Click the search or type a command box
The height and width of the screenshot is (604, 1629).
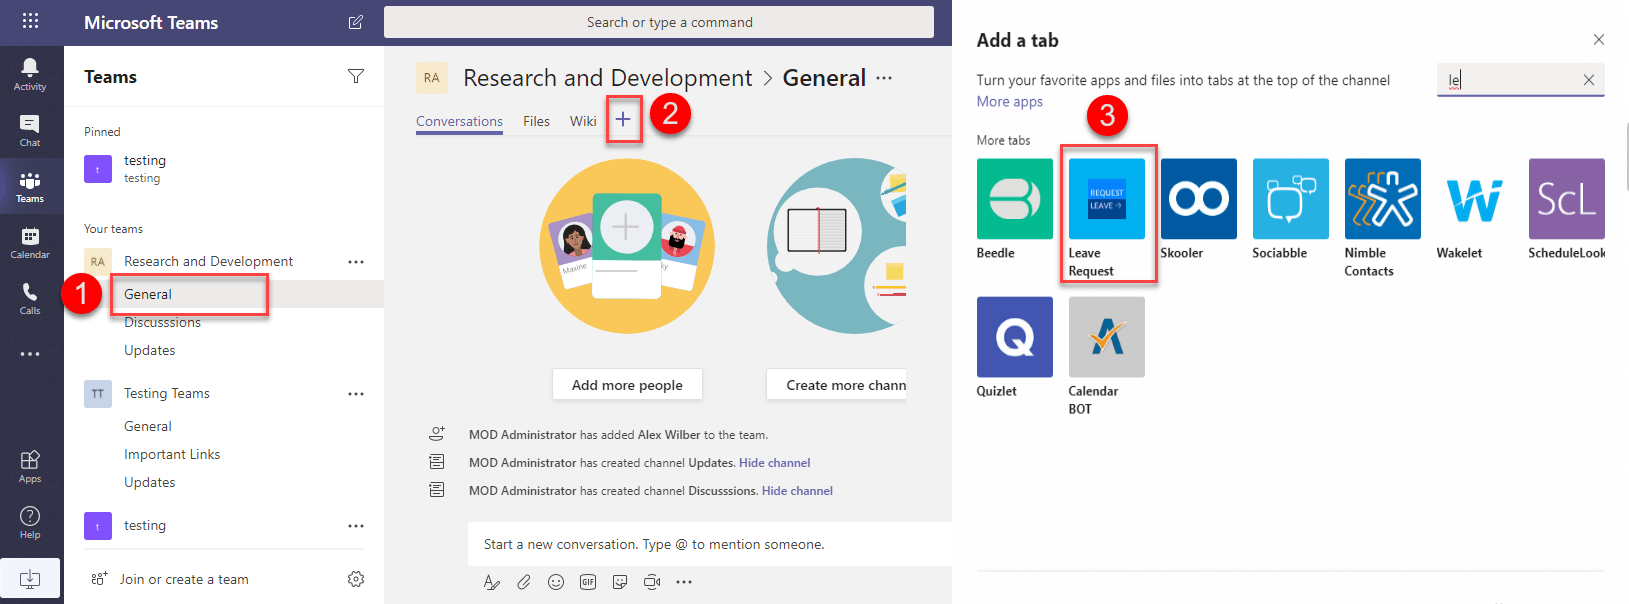click(x=658, y=22)
